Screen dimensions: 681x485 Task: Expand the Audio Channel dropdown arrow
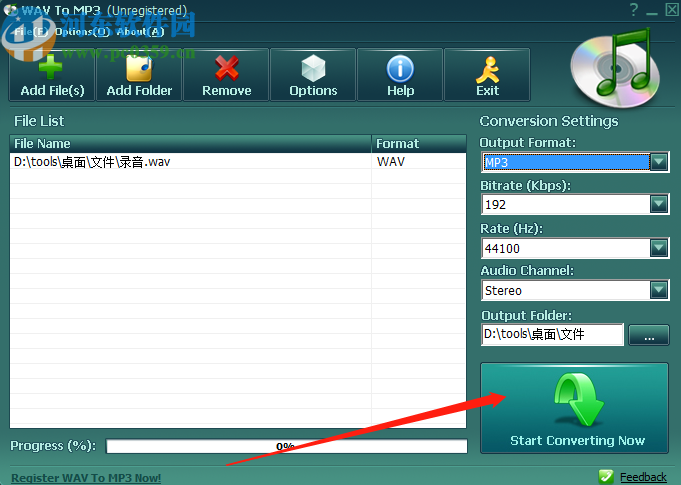click(x=659, y=290)
